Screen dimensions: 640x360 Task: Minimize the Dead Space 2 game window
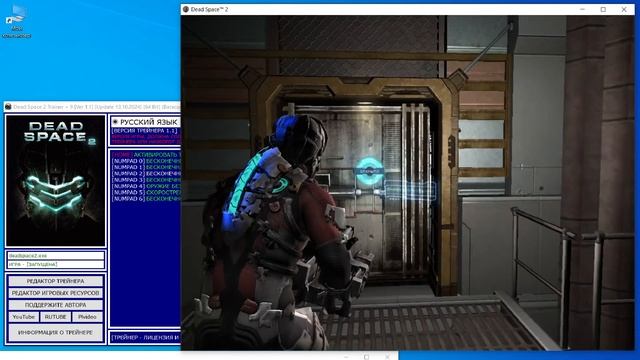582,9
